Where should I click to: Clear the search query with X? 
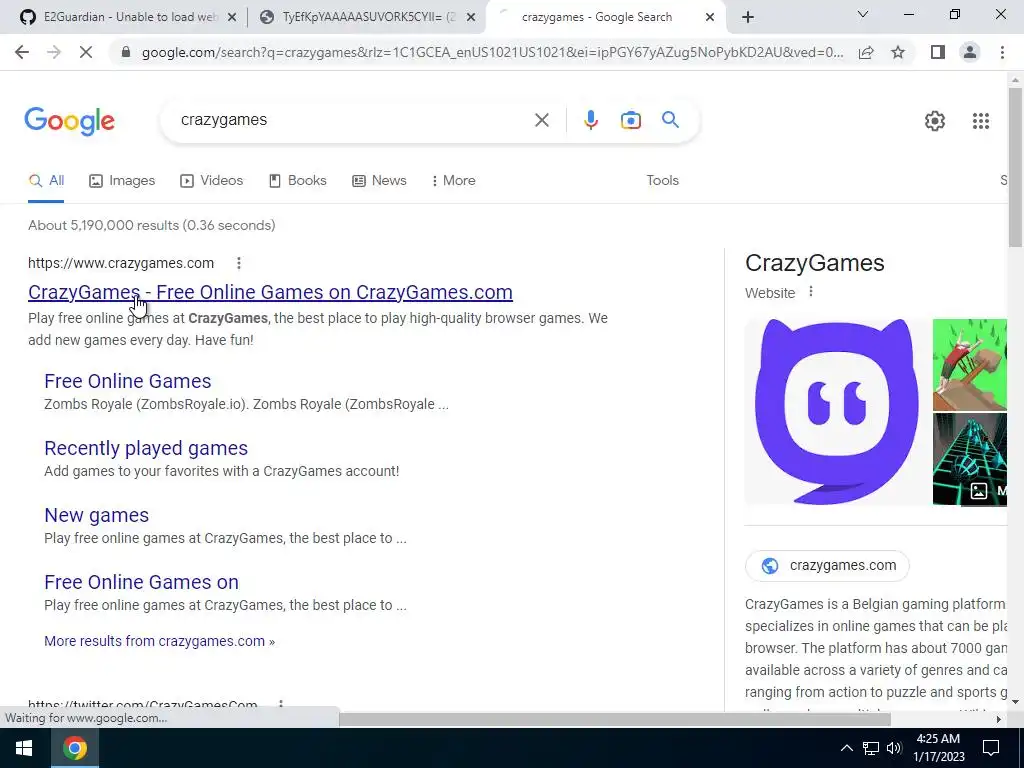coord(541,120)
